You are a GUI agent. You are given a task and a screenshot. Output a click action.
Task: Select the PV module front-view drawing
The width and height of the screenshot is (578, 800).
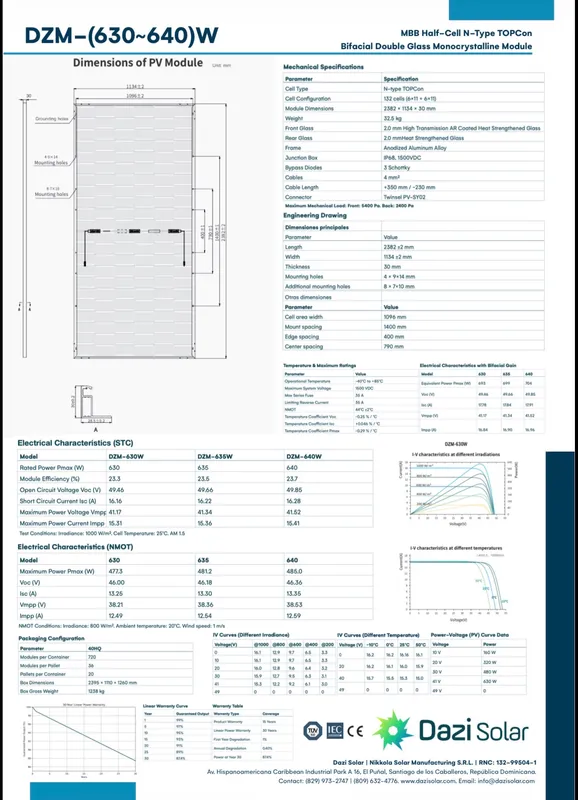pyautogui.click(x=134, y=231)
